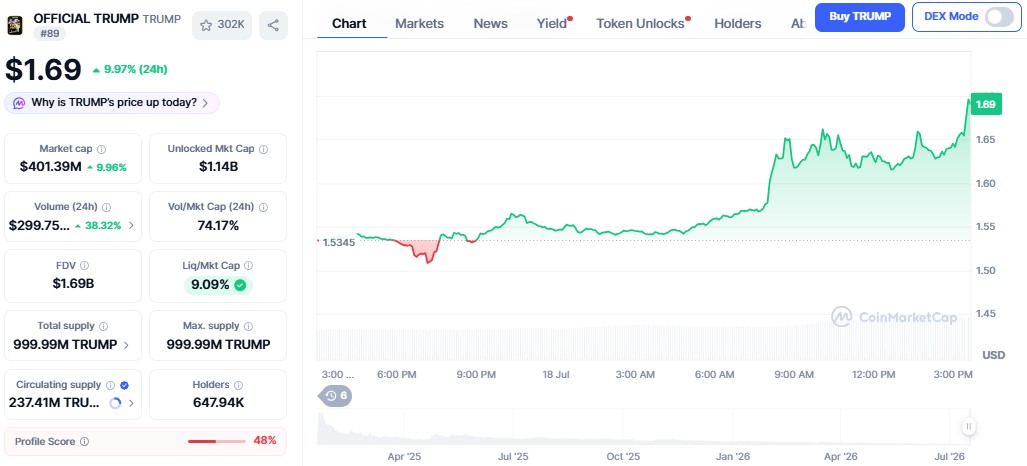This screenshot has height=466, width=1027.
Task: Click Jul '25 on the timeline navigator
Action: coord(513,456)
